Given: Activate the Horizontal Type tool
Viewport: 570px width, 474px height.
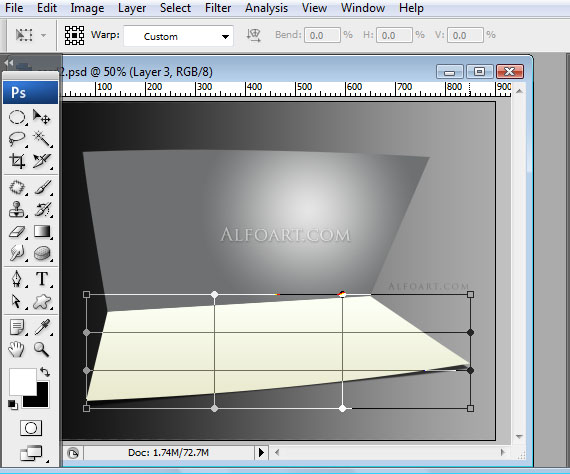Looking at the screenshot, I should (42, 279).
